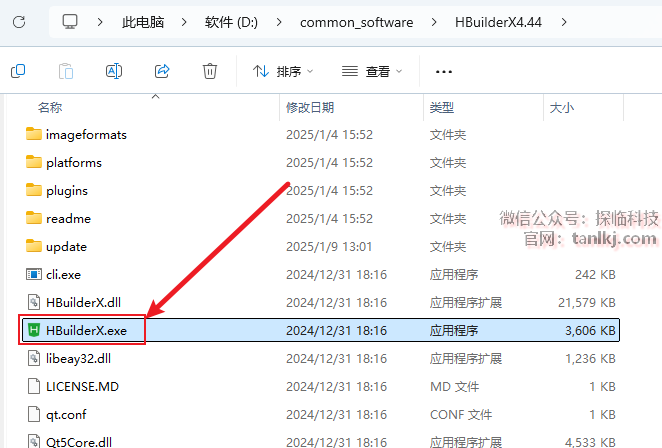Select the readme folder name
The image size is (662, 448).
tap(68, 219)
